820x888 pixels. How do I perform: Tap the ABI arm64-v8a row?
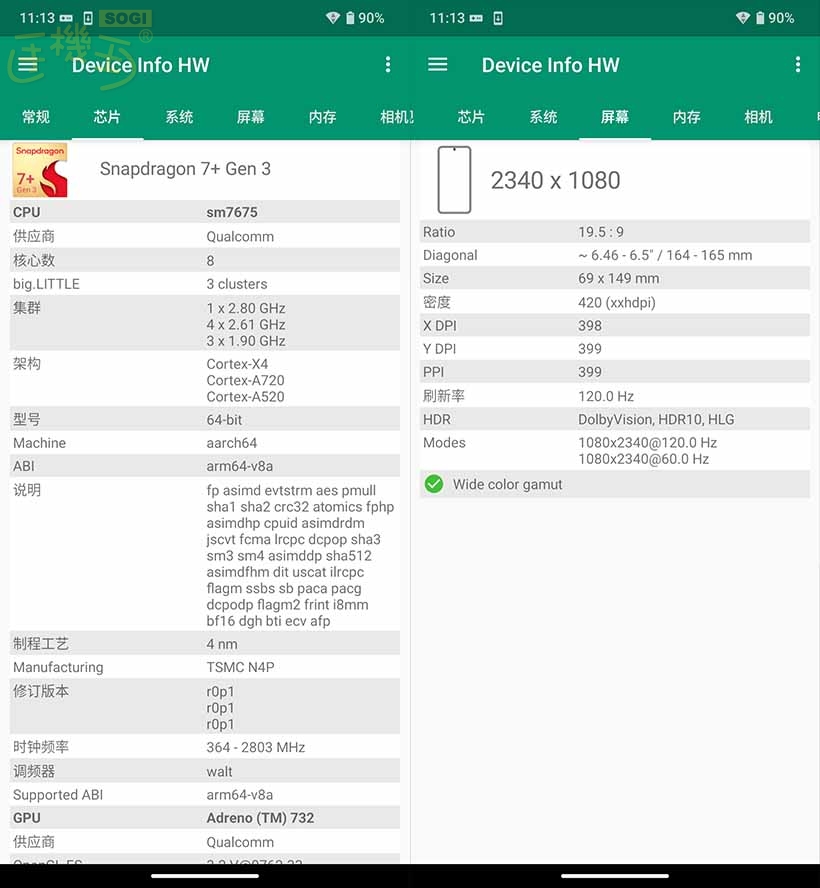205,466
